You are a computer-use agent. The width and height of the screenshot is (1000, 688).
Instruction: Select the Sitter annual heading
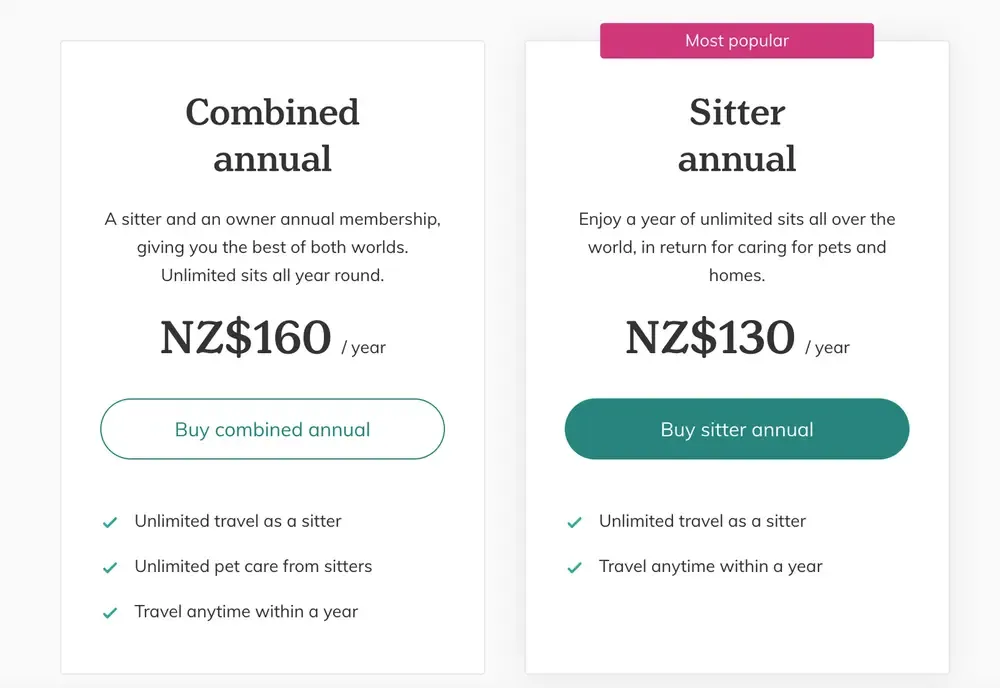pyautogui.click(x=737, y=135)
